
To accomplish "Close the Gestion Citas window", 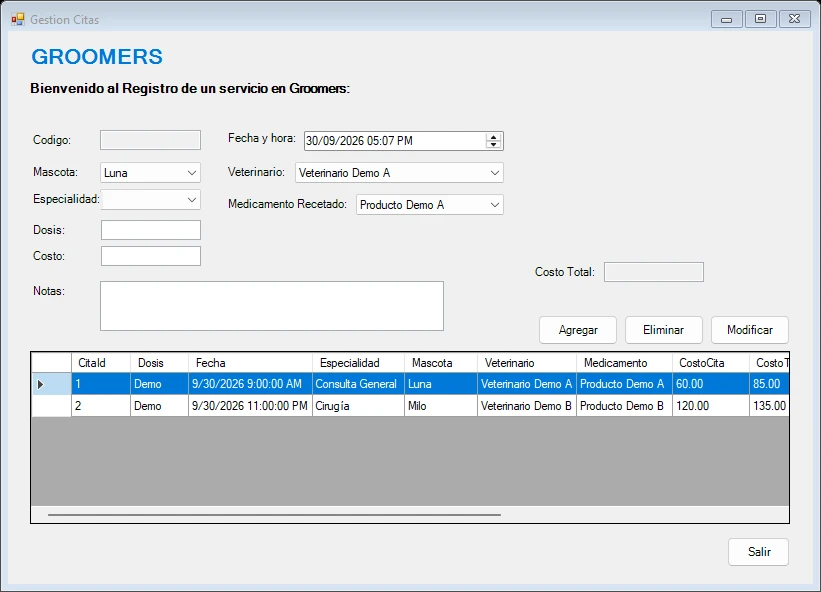I will click(x=794, y=19).
